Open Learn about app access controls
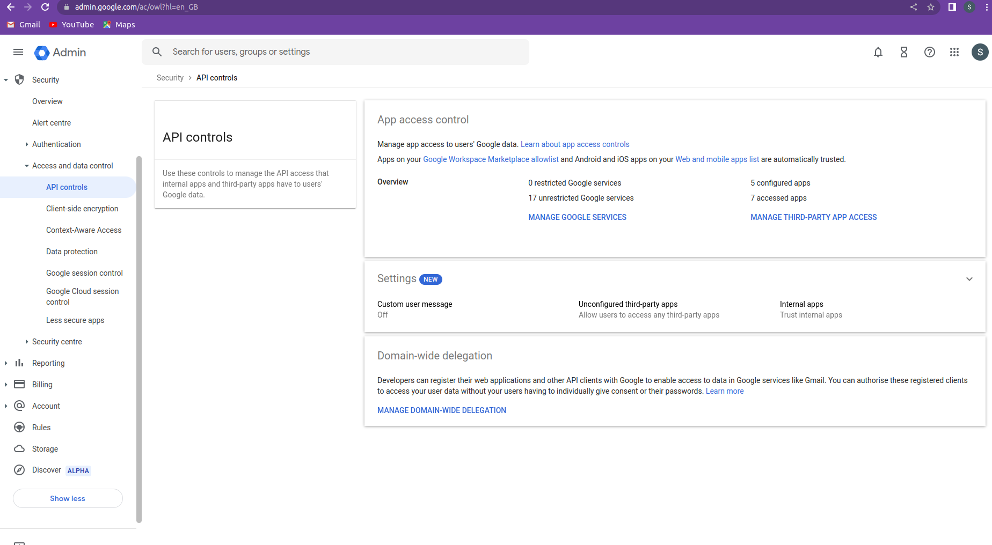992x545 pixels. click(574, 144)
